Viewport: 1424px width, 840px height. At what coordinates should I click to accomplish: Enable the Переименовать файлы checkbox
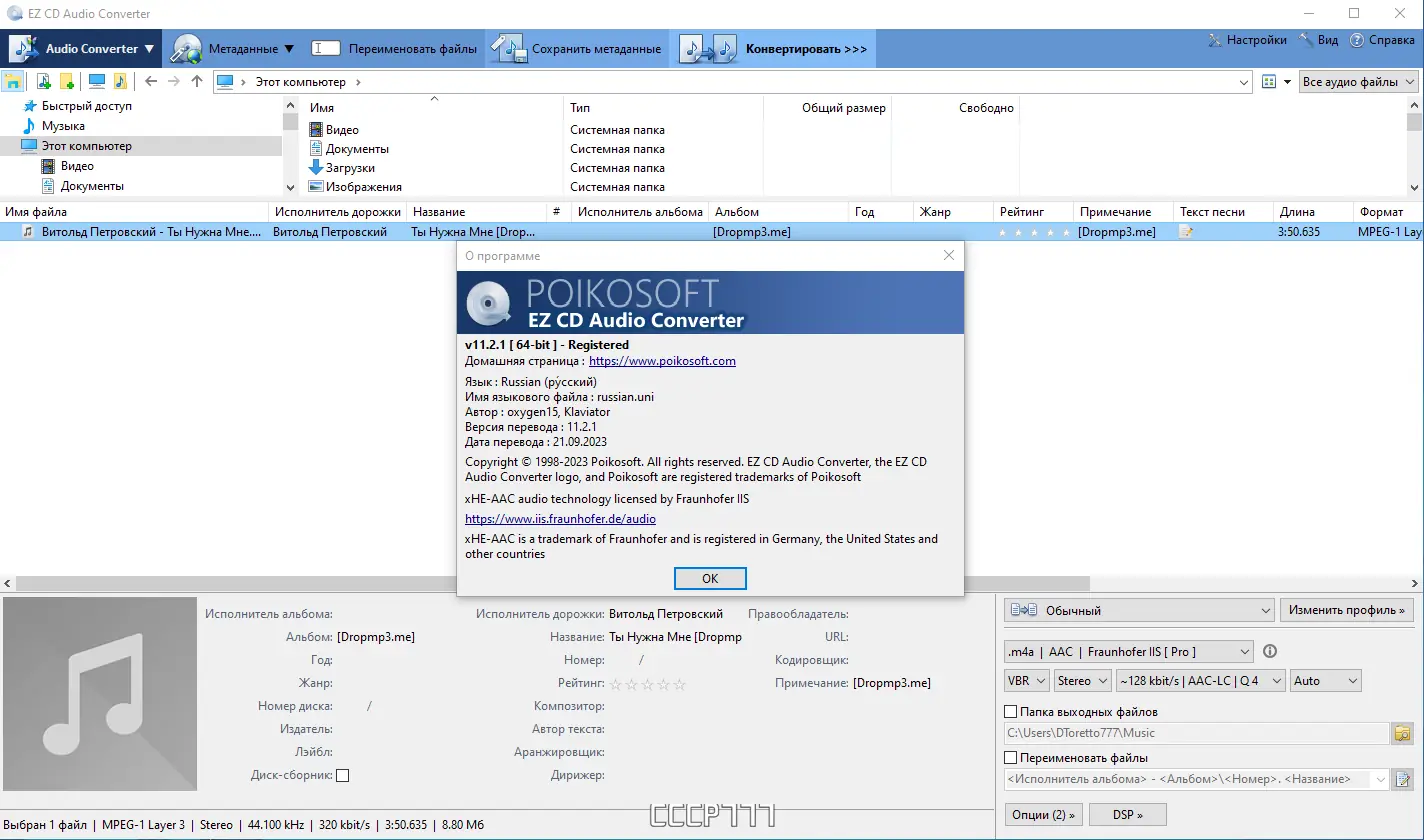[1011, 756]
